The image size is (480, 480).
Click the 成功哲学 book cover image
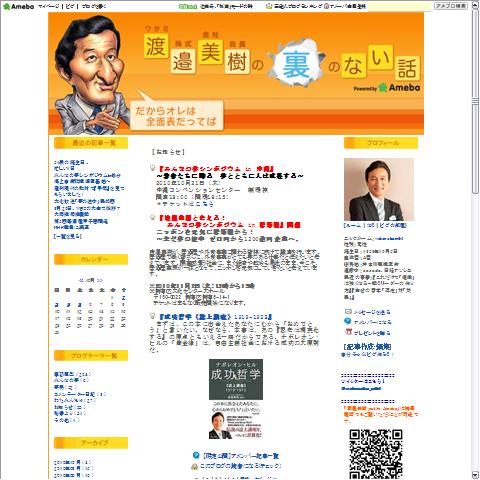(236, 399)
